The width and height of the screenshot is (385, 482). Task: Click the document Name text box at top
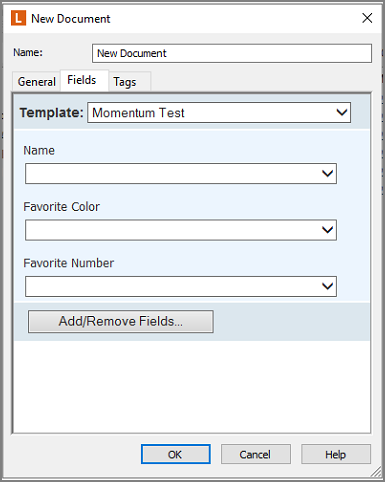coord(232,53)
